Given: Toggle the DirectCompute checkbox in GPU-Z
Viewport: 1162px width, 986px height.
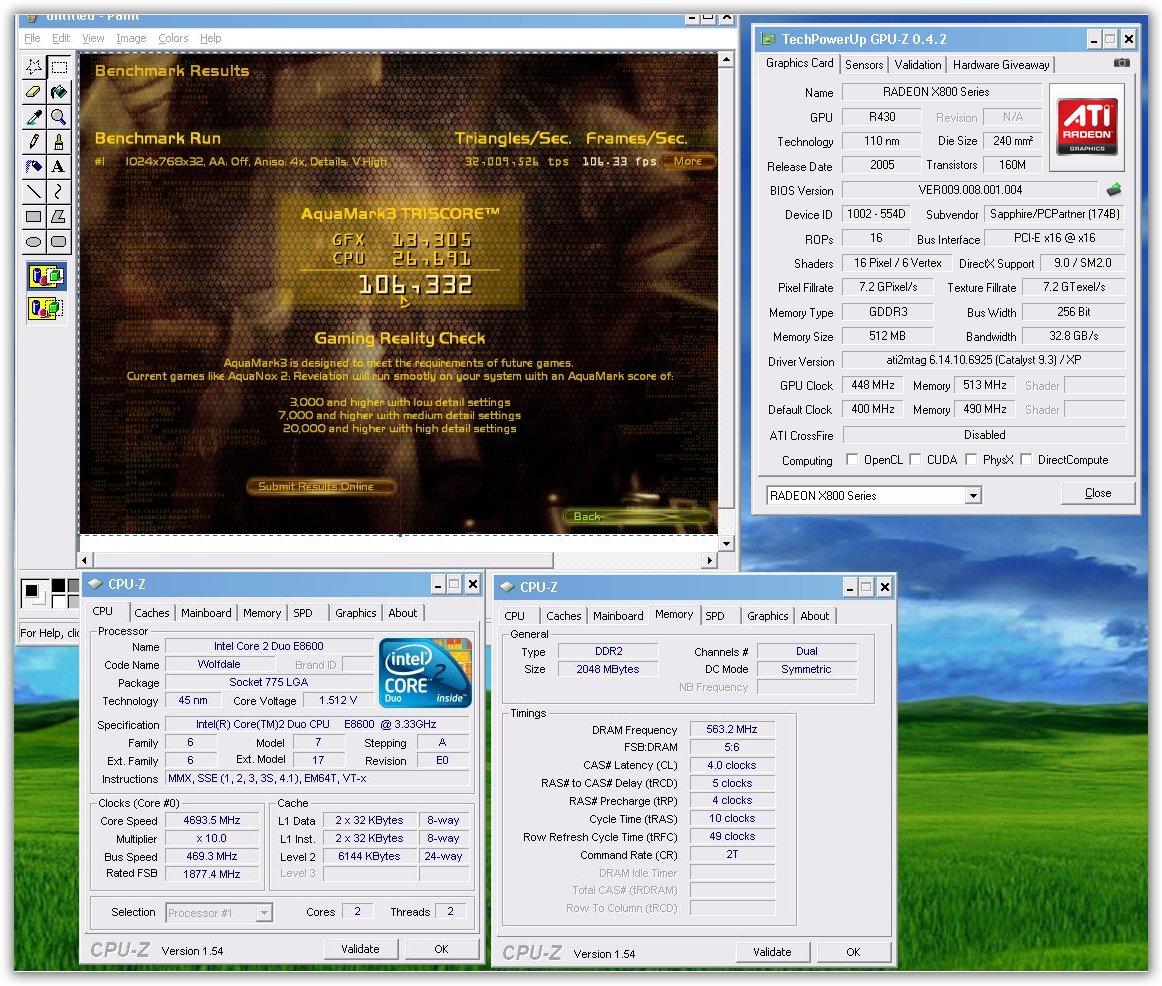Looking at the screenshot, I should tap(1026, 459).
